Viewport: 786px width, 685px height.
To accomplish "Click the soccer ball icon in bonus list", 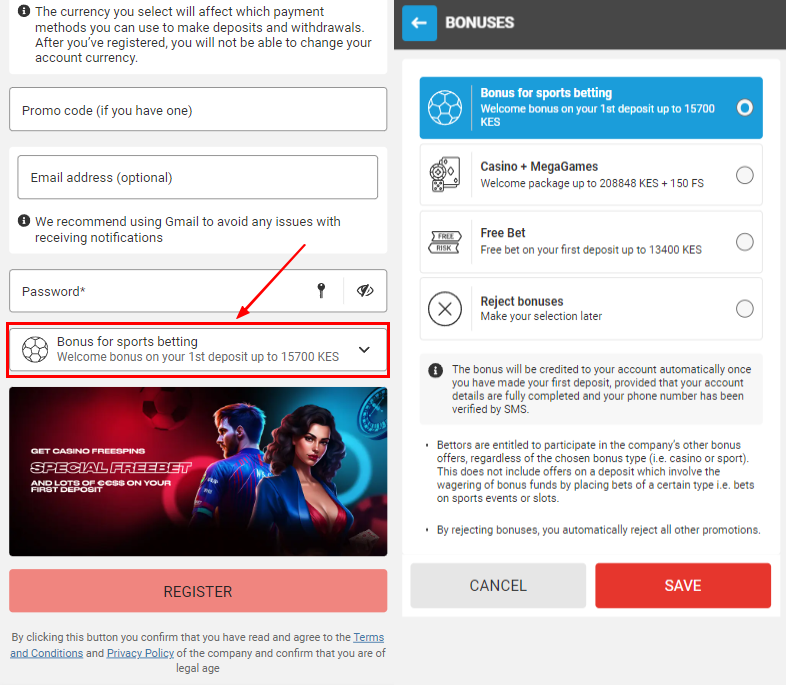I will [x=444, y=107].
